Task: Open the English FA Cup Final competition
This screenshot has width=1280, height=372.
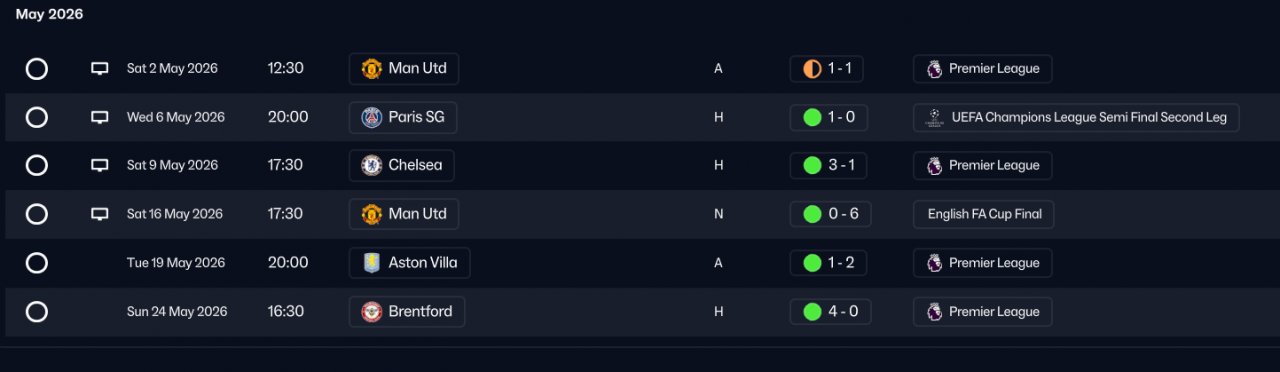Action: click(984, 214)
